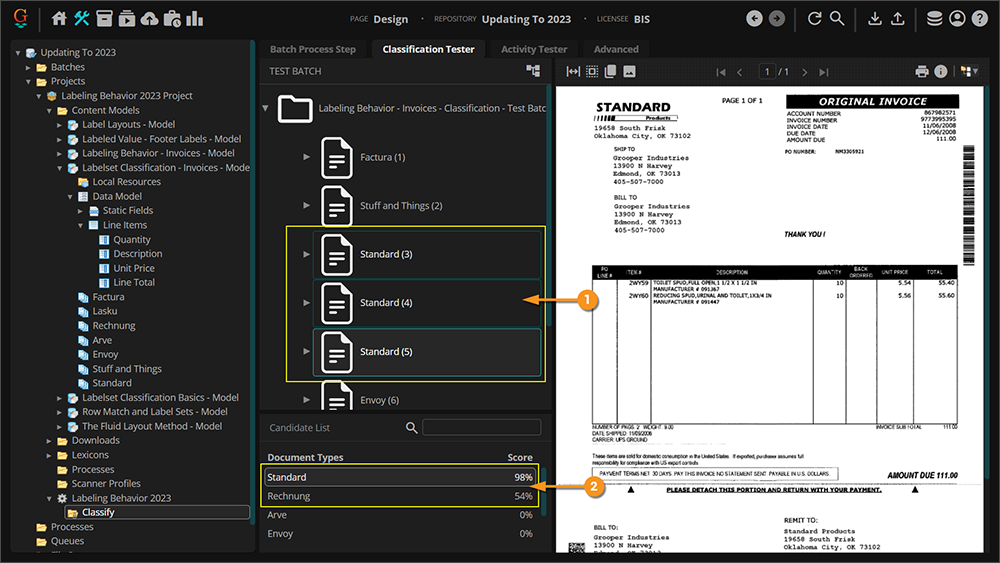1000x563 pixels.
Task: Select Standard (4) document in test batch
Action: pos(385,303)
